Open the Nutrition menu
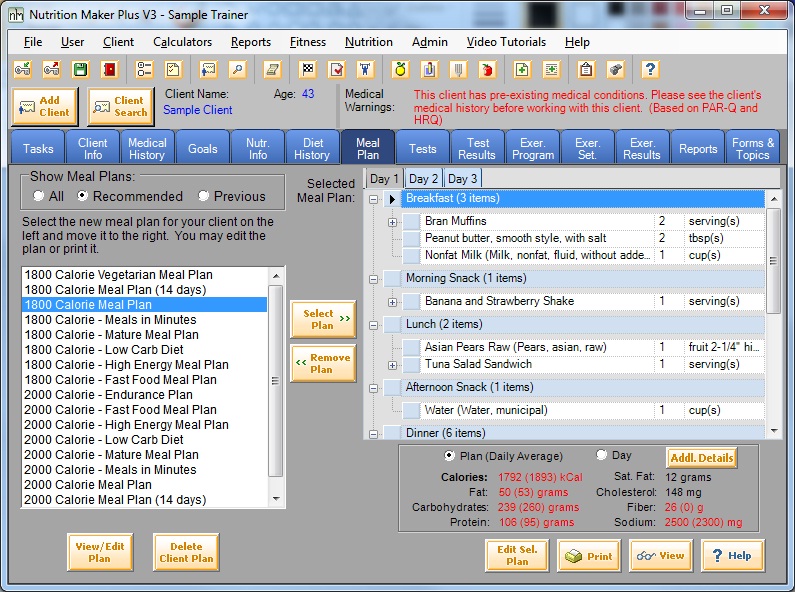The height and width of the screenshot is (592, 795). [369, 42]
